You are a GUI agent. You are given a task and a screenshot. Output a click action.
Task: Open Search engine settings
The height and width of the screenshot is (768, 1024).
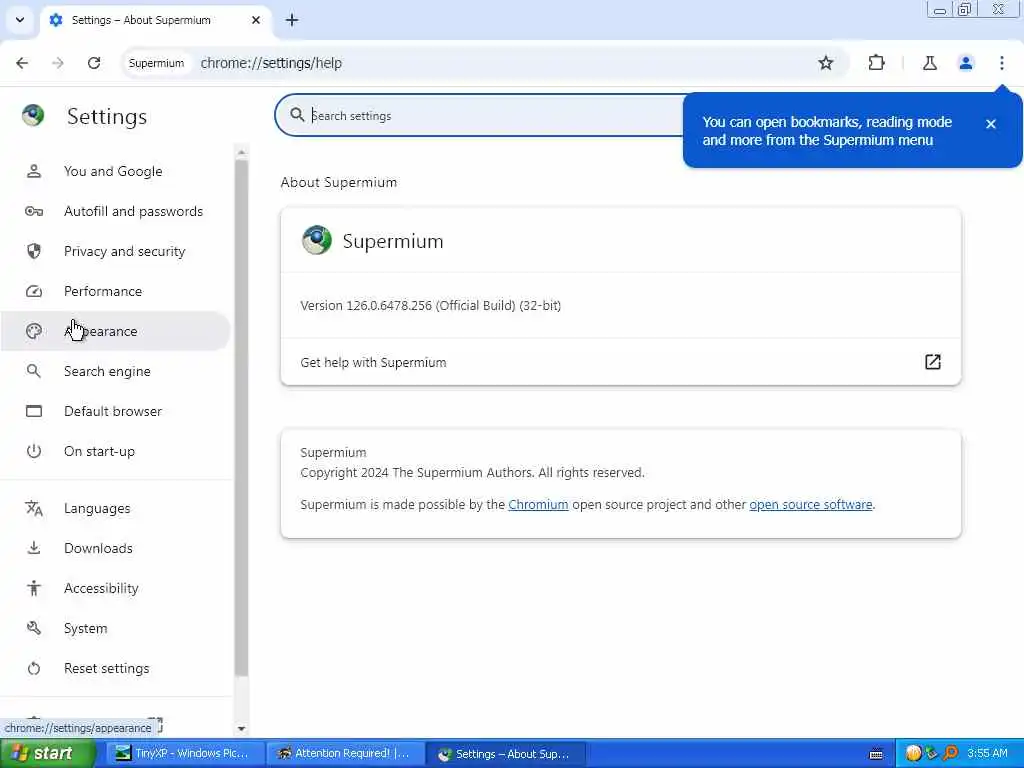click(115, 371)
